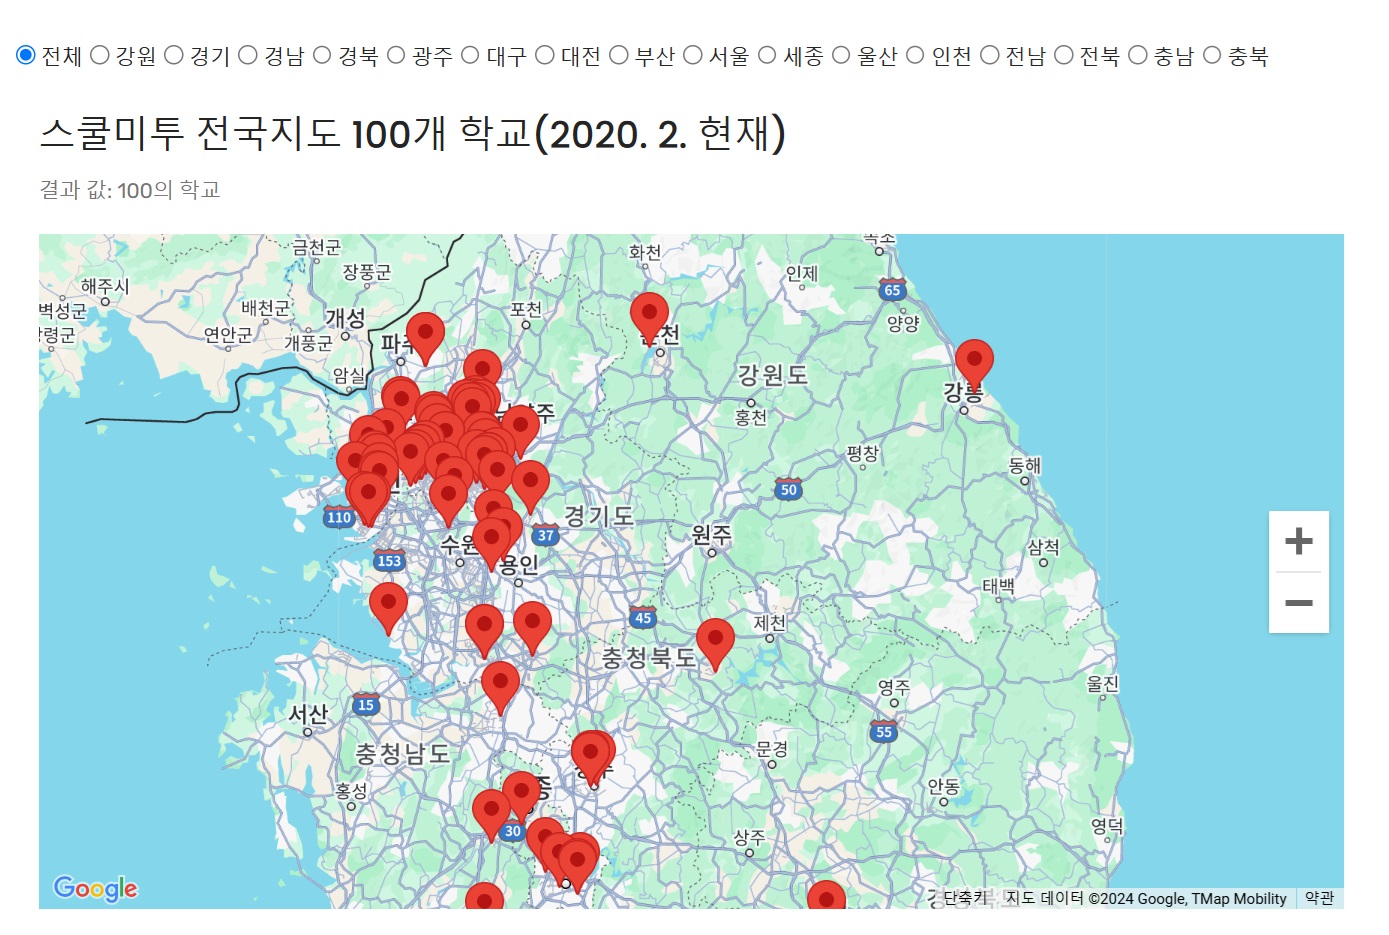Select the 인천 region filter
1389x935 pixels.
coord(915,55)
